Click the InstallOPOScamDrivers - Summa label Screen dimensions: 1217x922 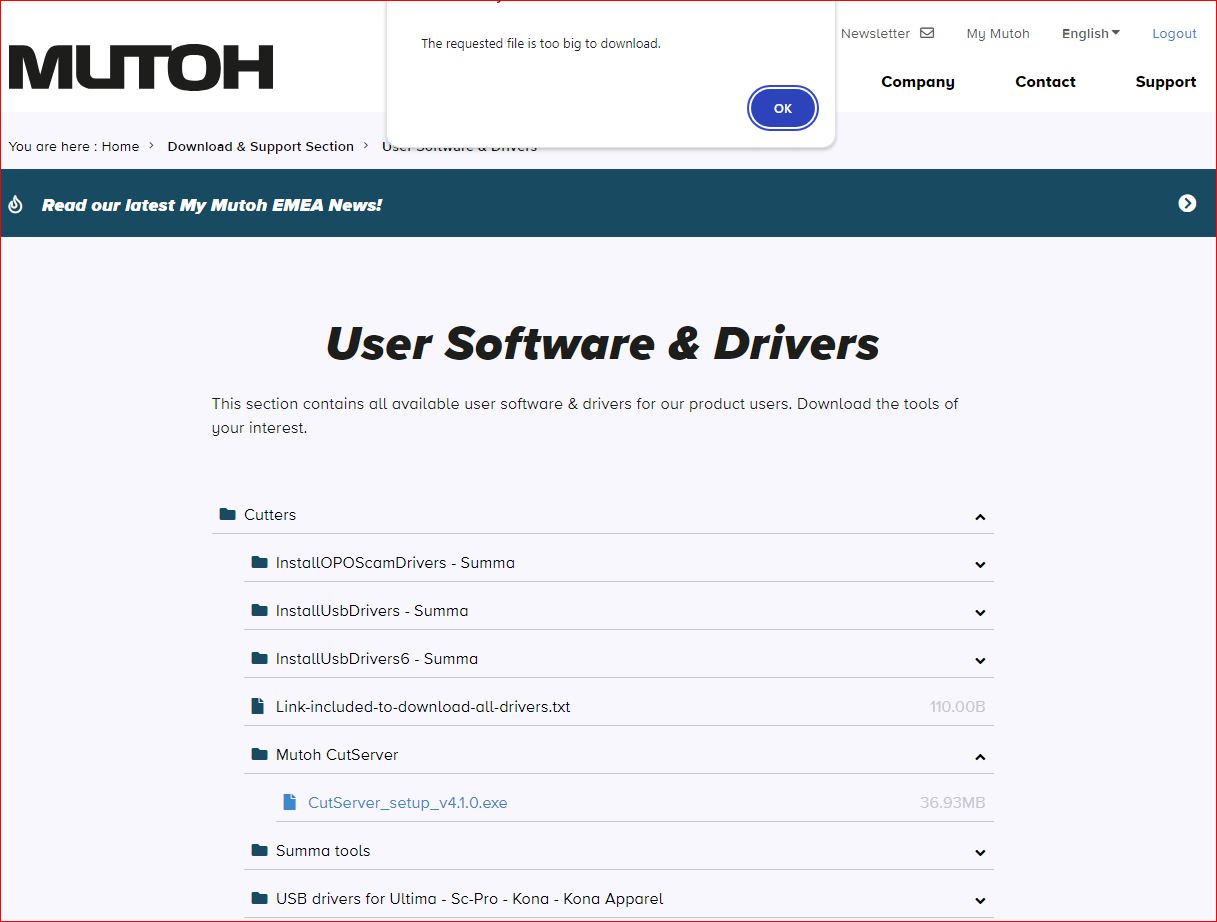tap(395, 562)
